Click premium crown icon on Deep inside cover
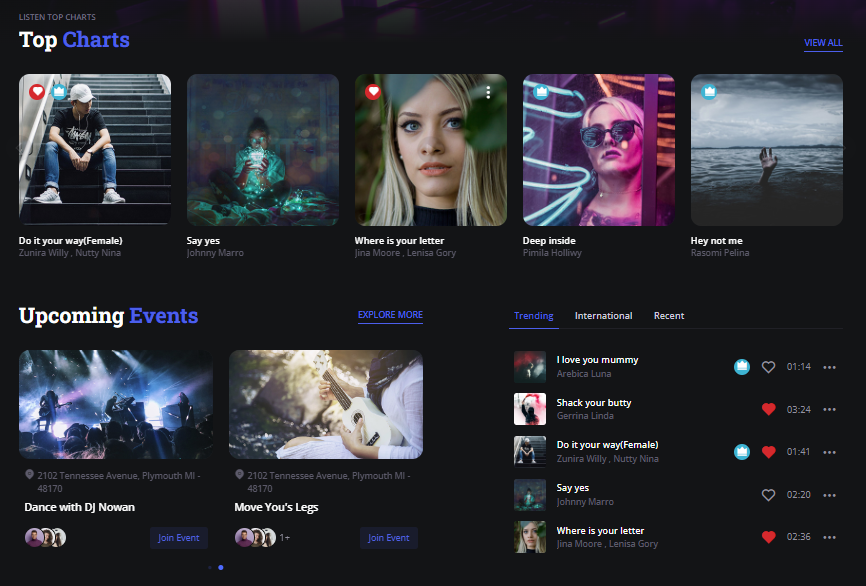 tap(541, 92)
